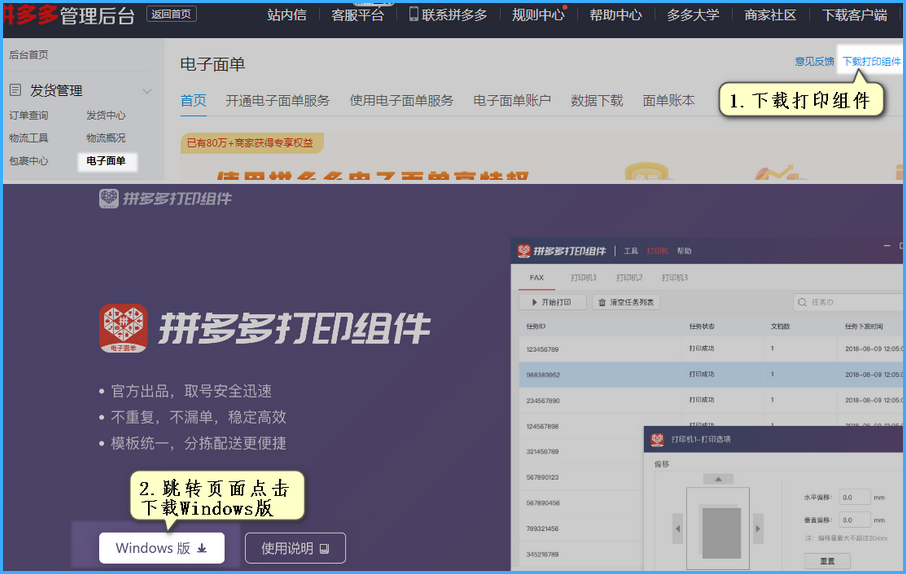Download the Windows 版 print component
906x574 pixels.
coord(162,548)
